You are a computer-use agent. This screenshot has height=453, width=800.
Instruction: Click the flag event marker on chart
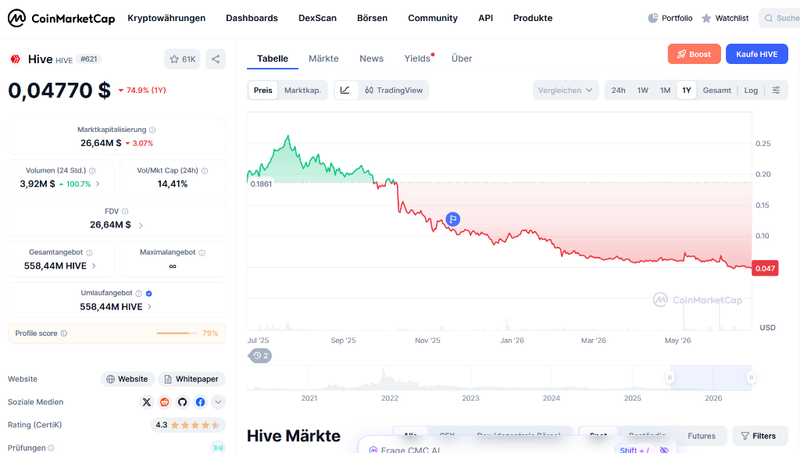pos(453,219)
